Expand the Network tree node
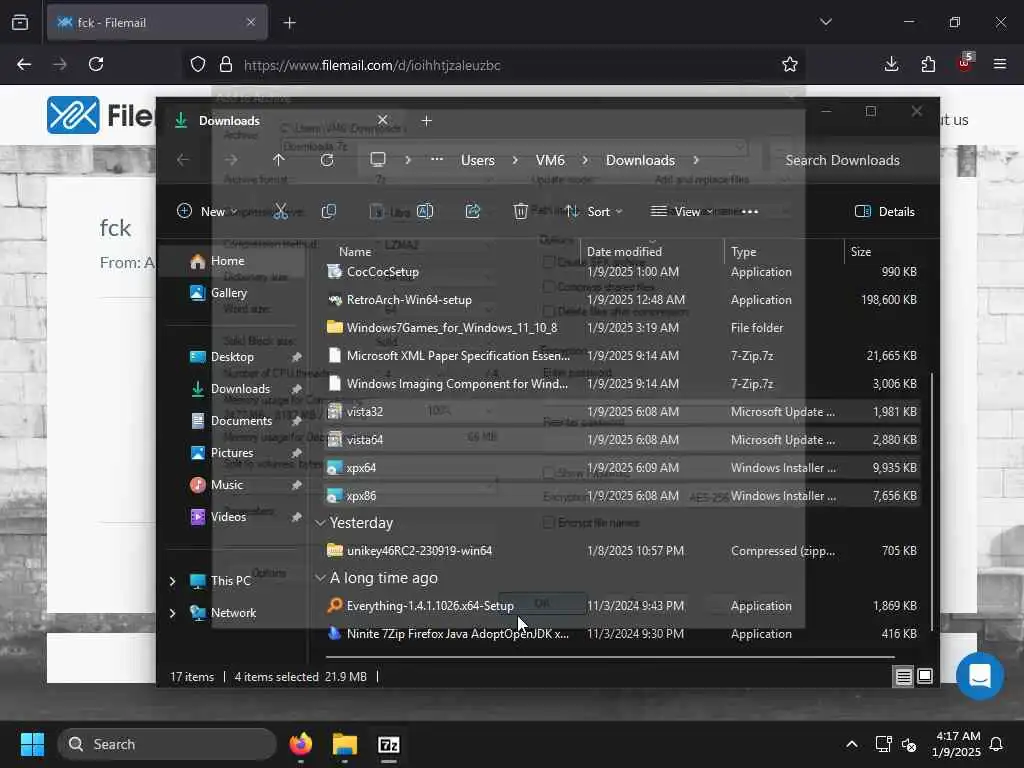Image resolution: width=1024 pixels, height=768 pixels. [172, 613]
